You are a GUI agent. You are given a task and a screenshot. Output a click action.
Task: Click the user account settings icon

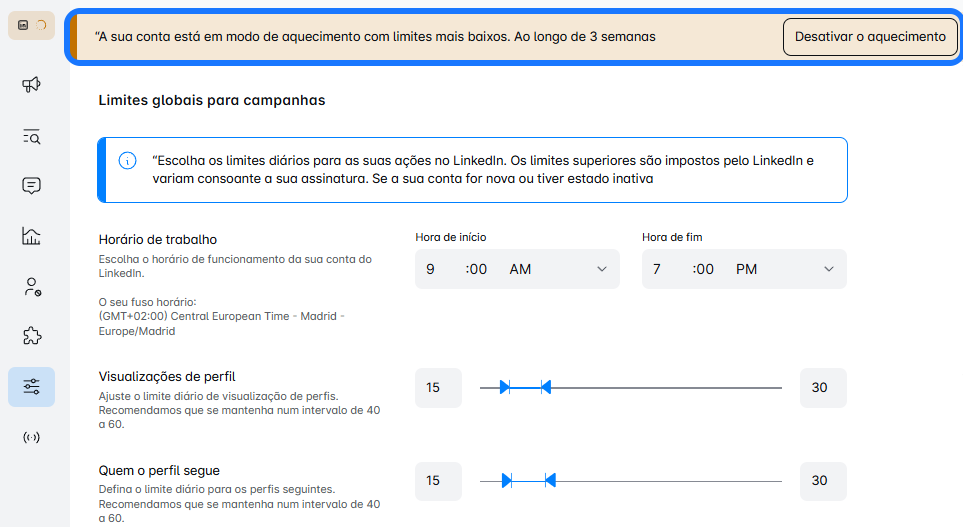pyautogui.click(x=31, y=287)
